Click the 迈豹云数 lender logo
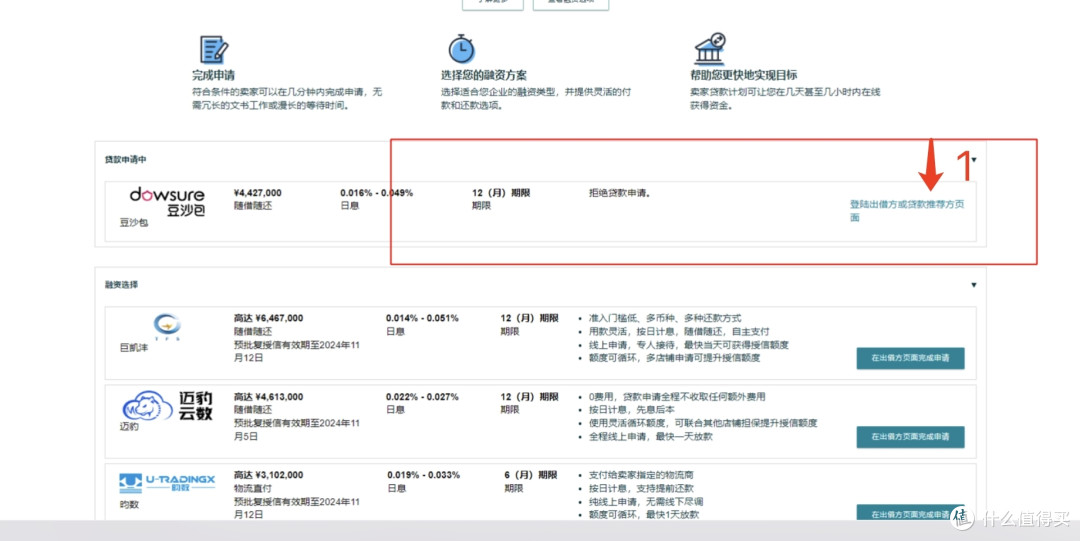The image size is (1080, 541). pos(167,406)
